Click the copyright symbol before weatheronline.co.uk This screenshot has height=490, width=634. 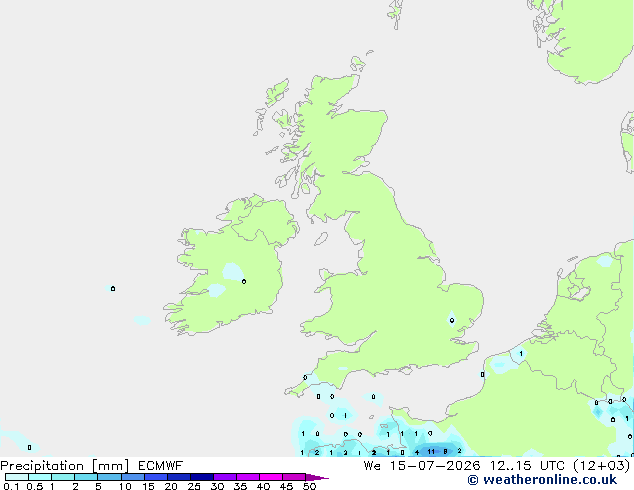[473, 480]
